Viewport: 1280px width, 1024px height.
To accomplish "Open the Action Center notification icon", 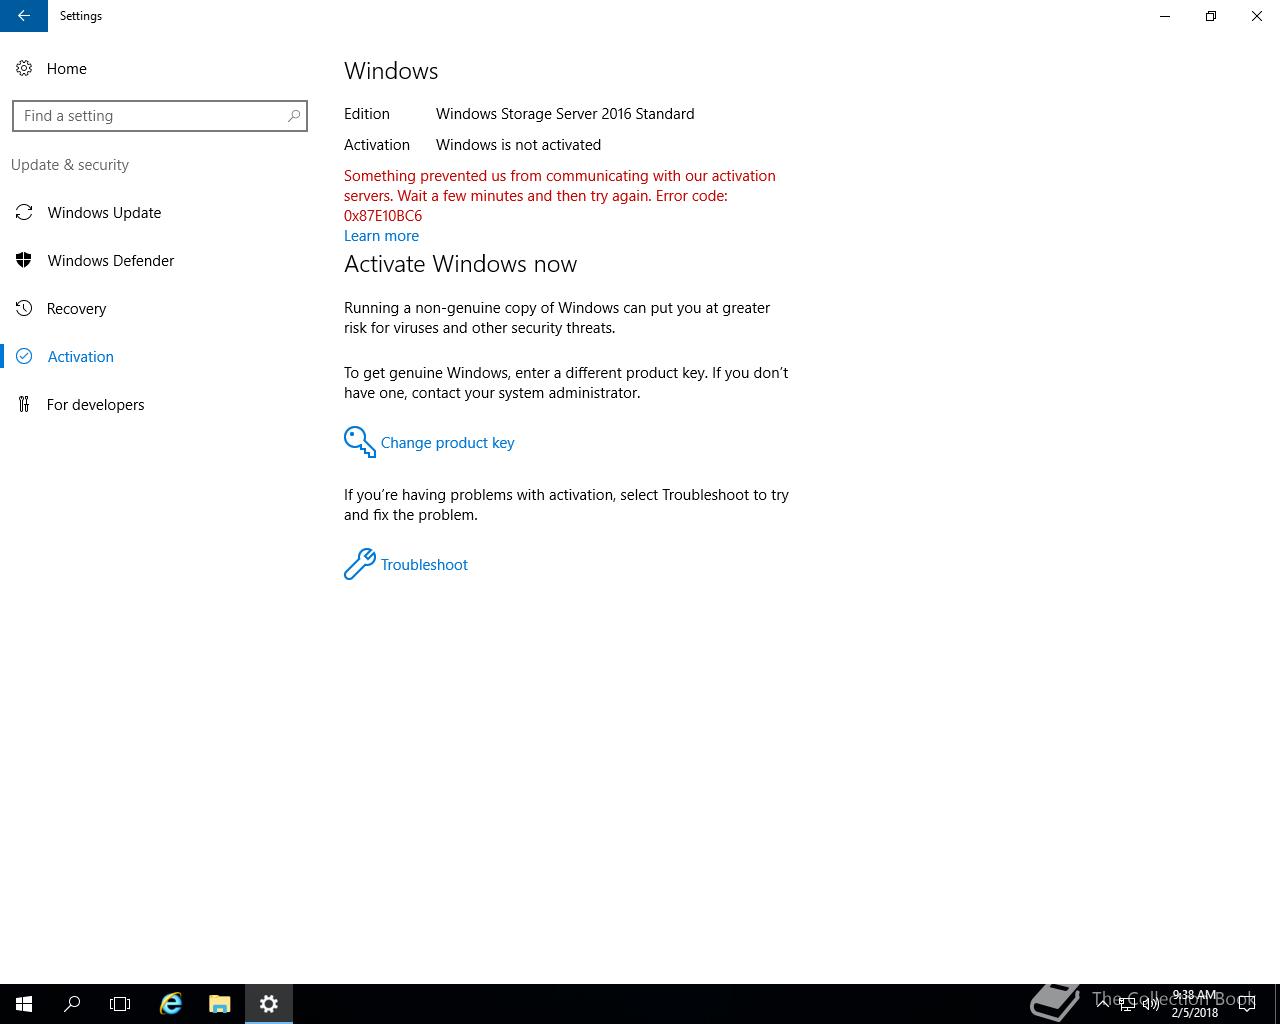I will (1246, 1004).
